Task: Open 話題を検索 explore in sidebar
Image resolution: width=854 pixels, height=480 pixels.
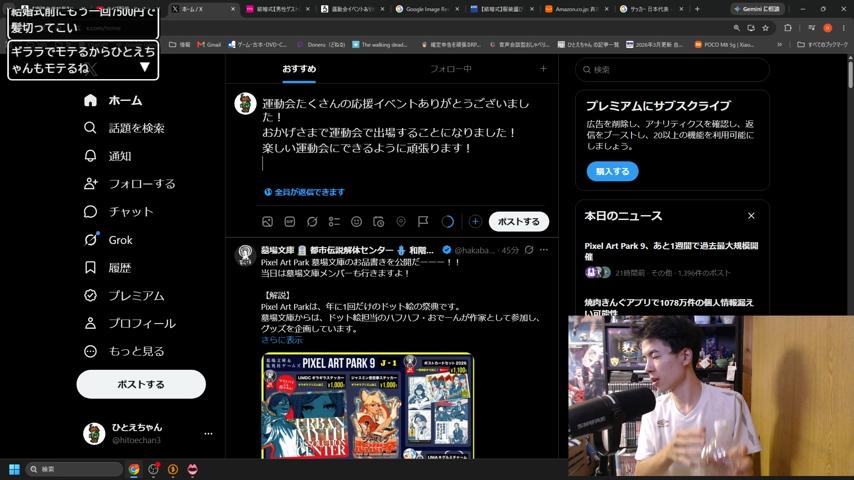Action: [124, 128]
